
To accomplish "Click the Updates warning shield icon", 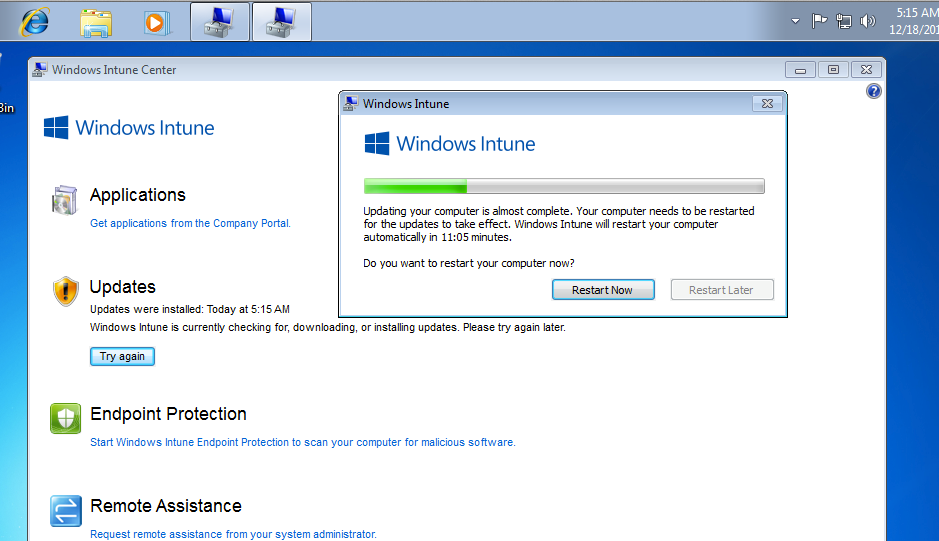I will (65, 291).
